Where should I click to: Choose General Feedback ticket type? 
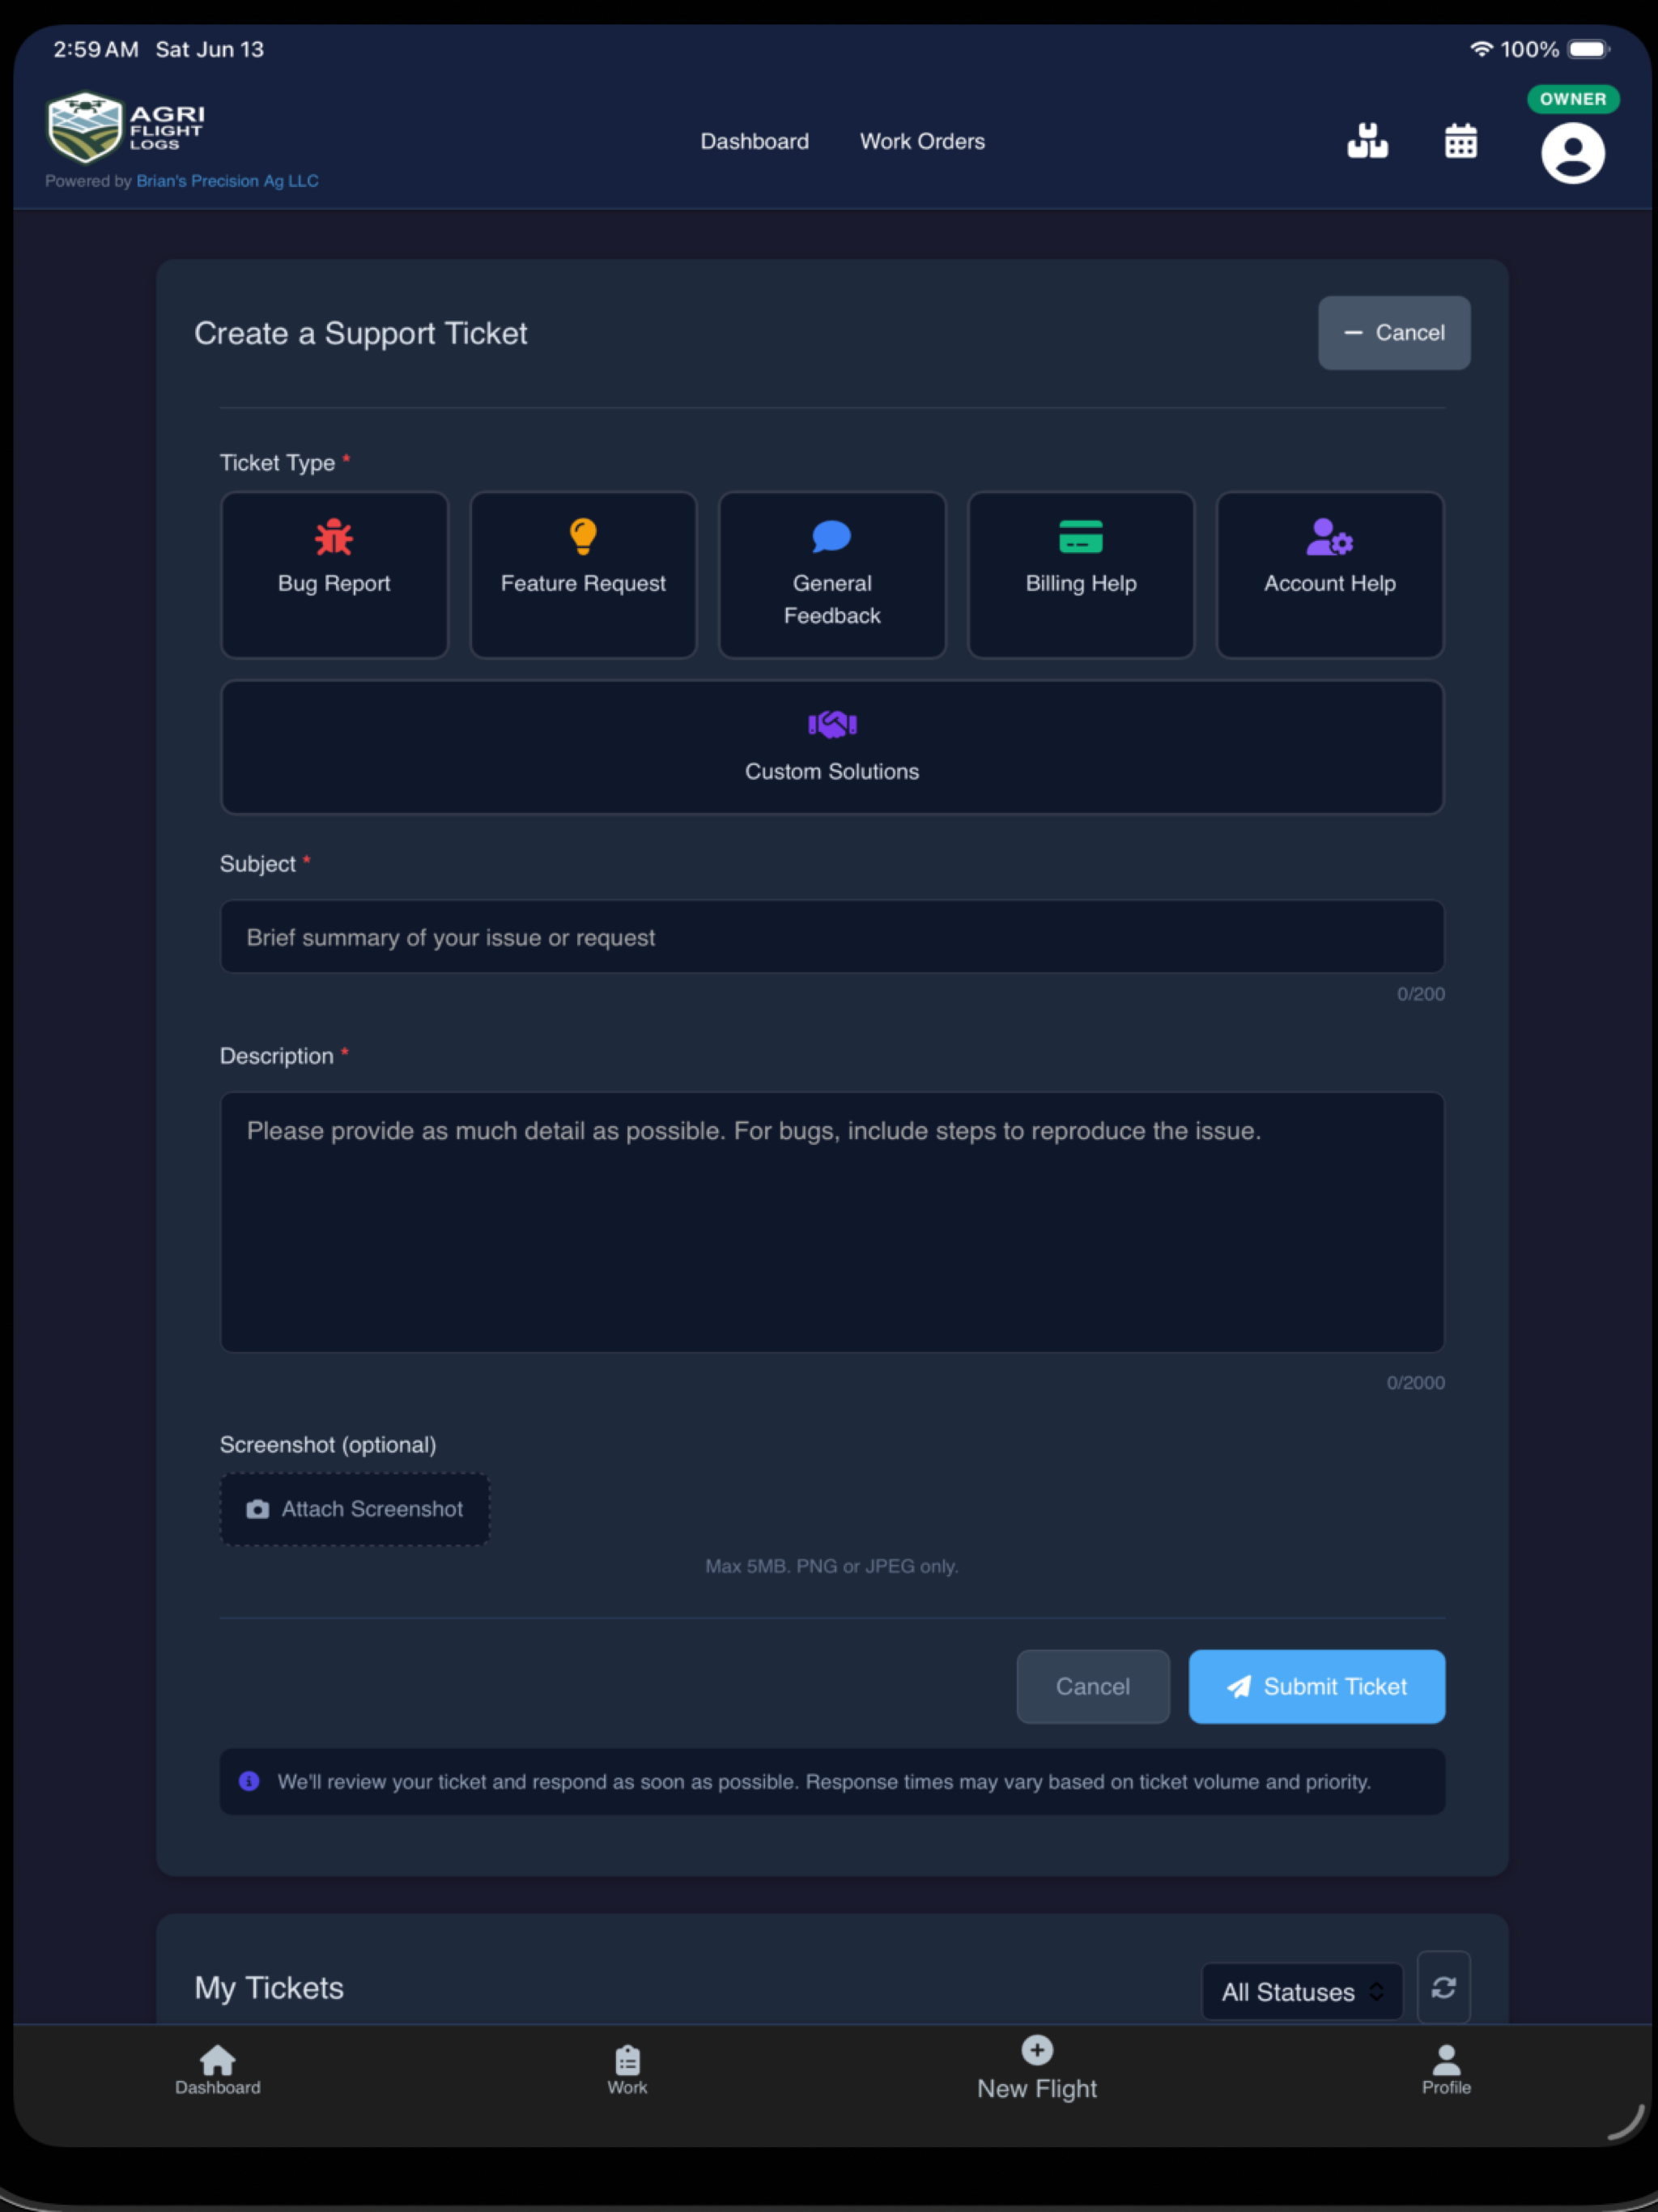[832, 575]
